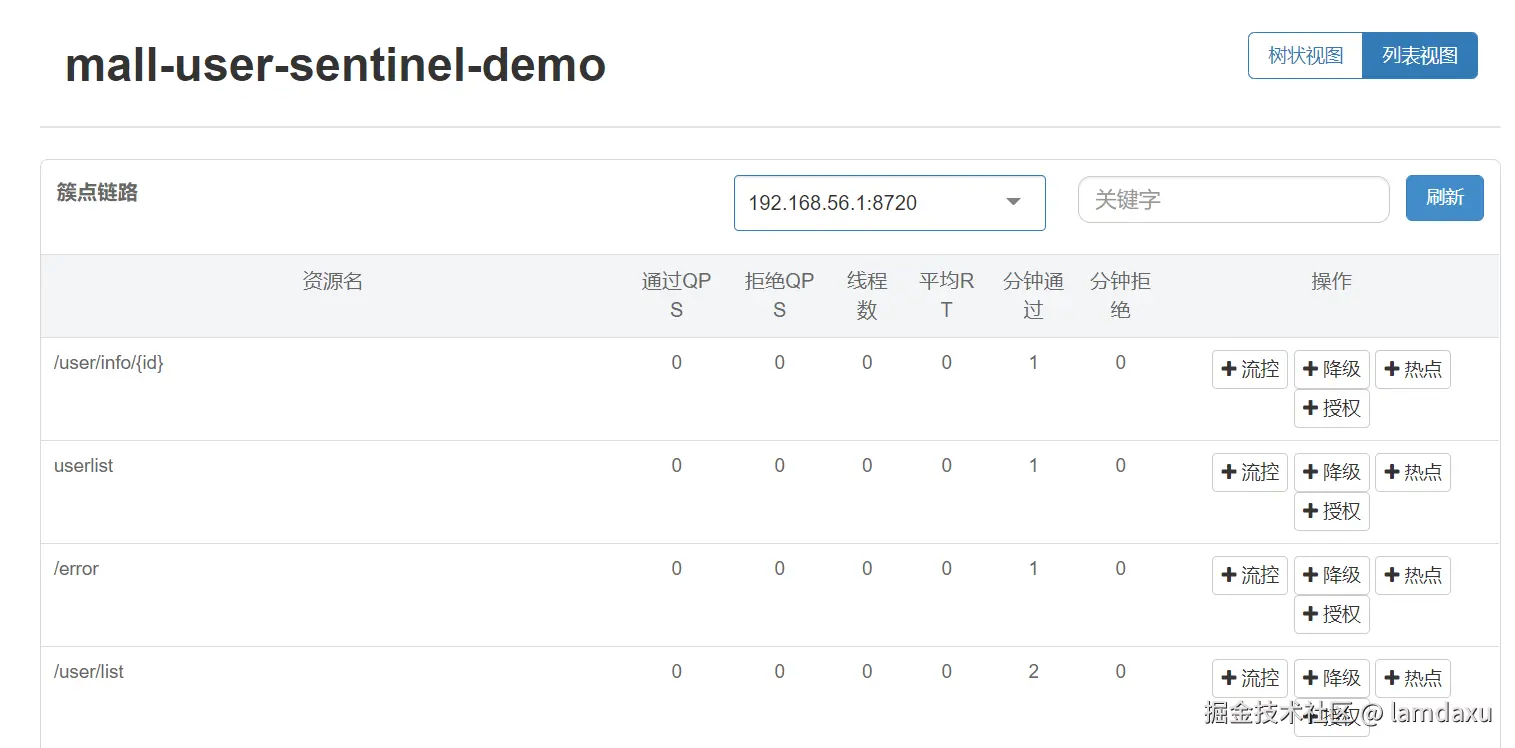Viewport: 1515px width, 748px height.
Task: Add flow control rule for /user/list
Action: (x=1249, y=679)
